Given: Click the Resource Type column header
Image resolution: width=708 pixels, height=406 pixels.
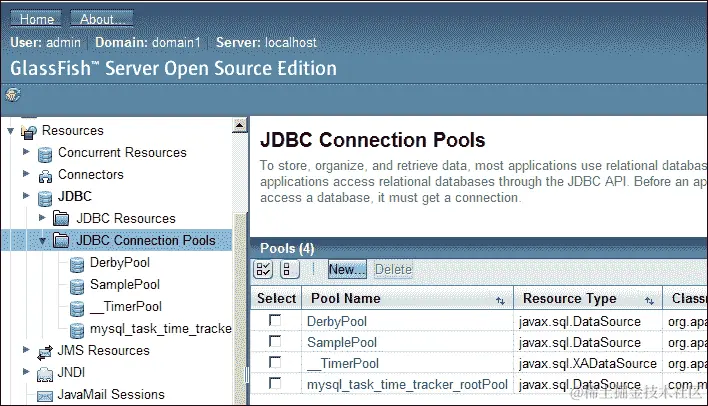Looking at the screenshot, I should click(569, 299).
